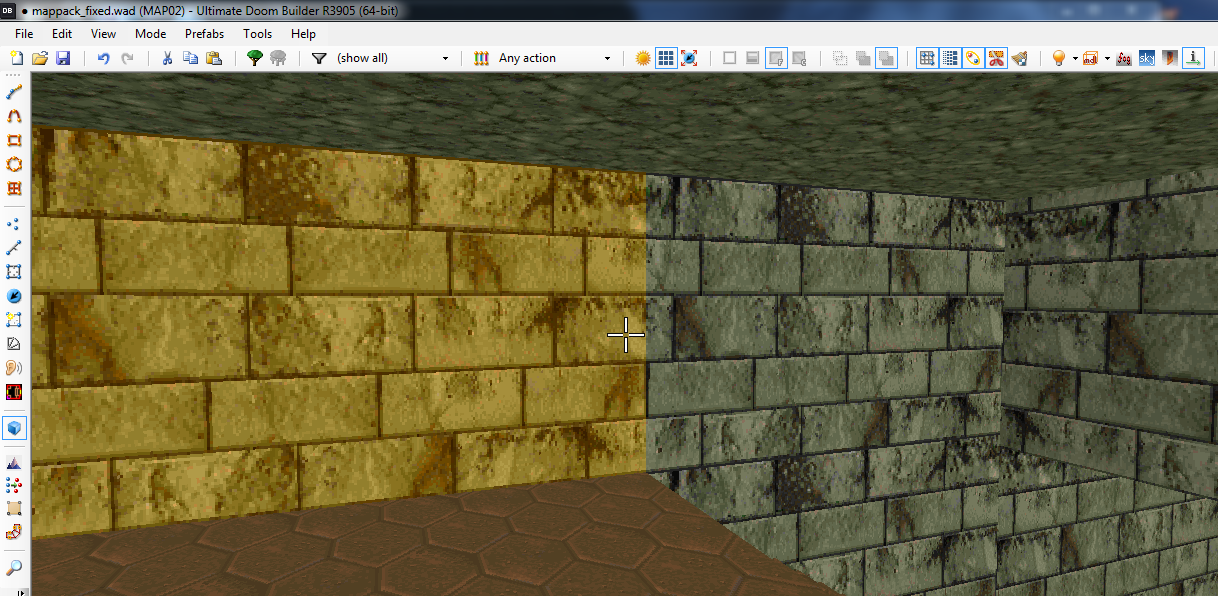The width and height of the screenshot is (1218, 596).
Task: Toggle sky rendering
Action: (1147, 58)
